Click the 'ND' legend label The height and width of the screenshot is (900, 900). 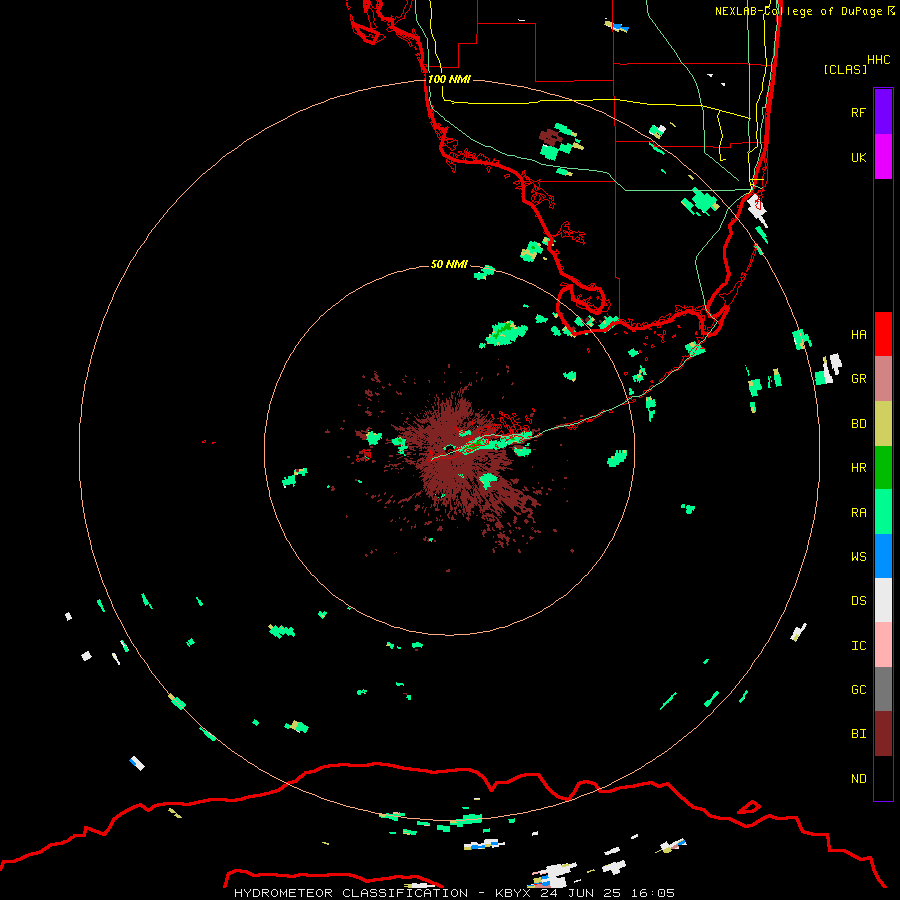pyautogui.click(x=858, y=779)
